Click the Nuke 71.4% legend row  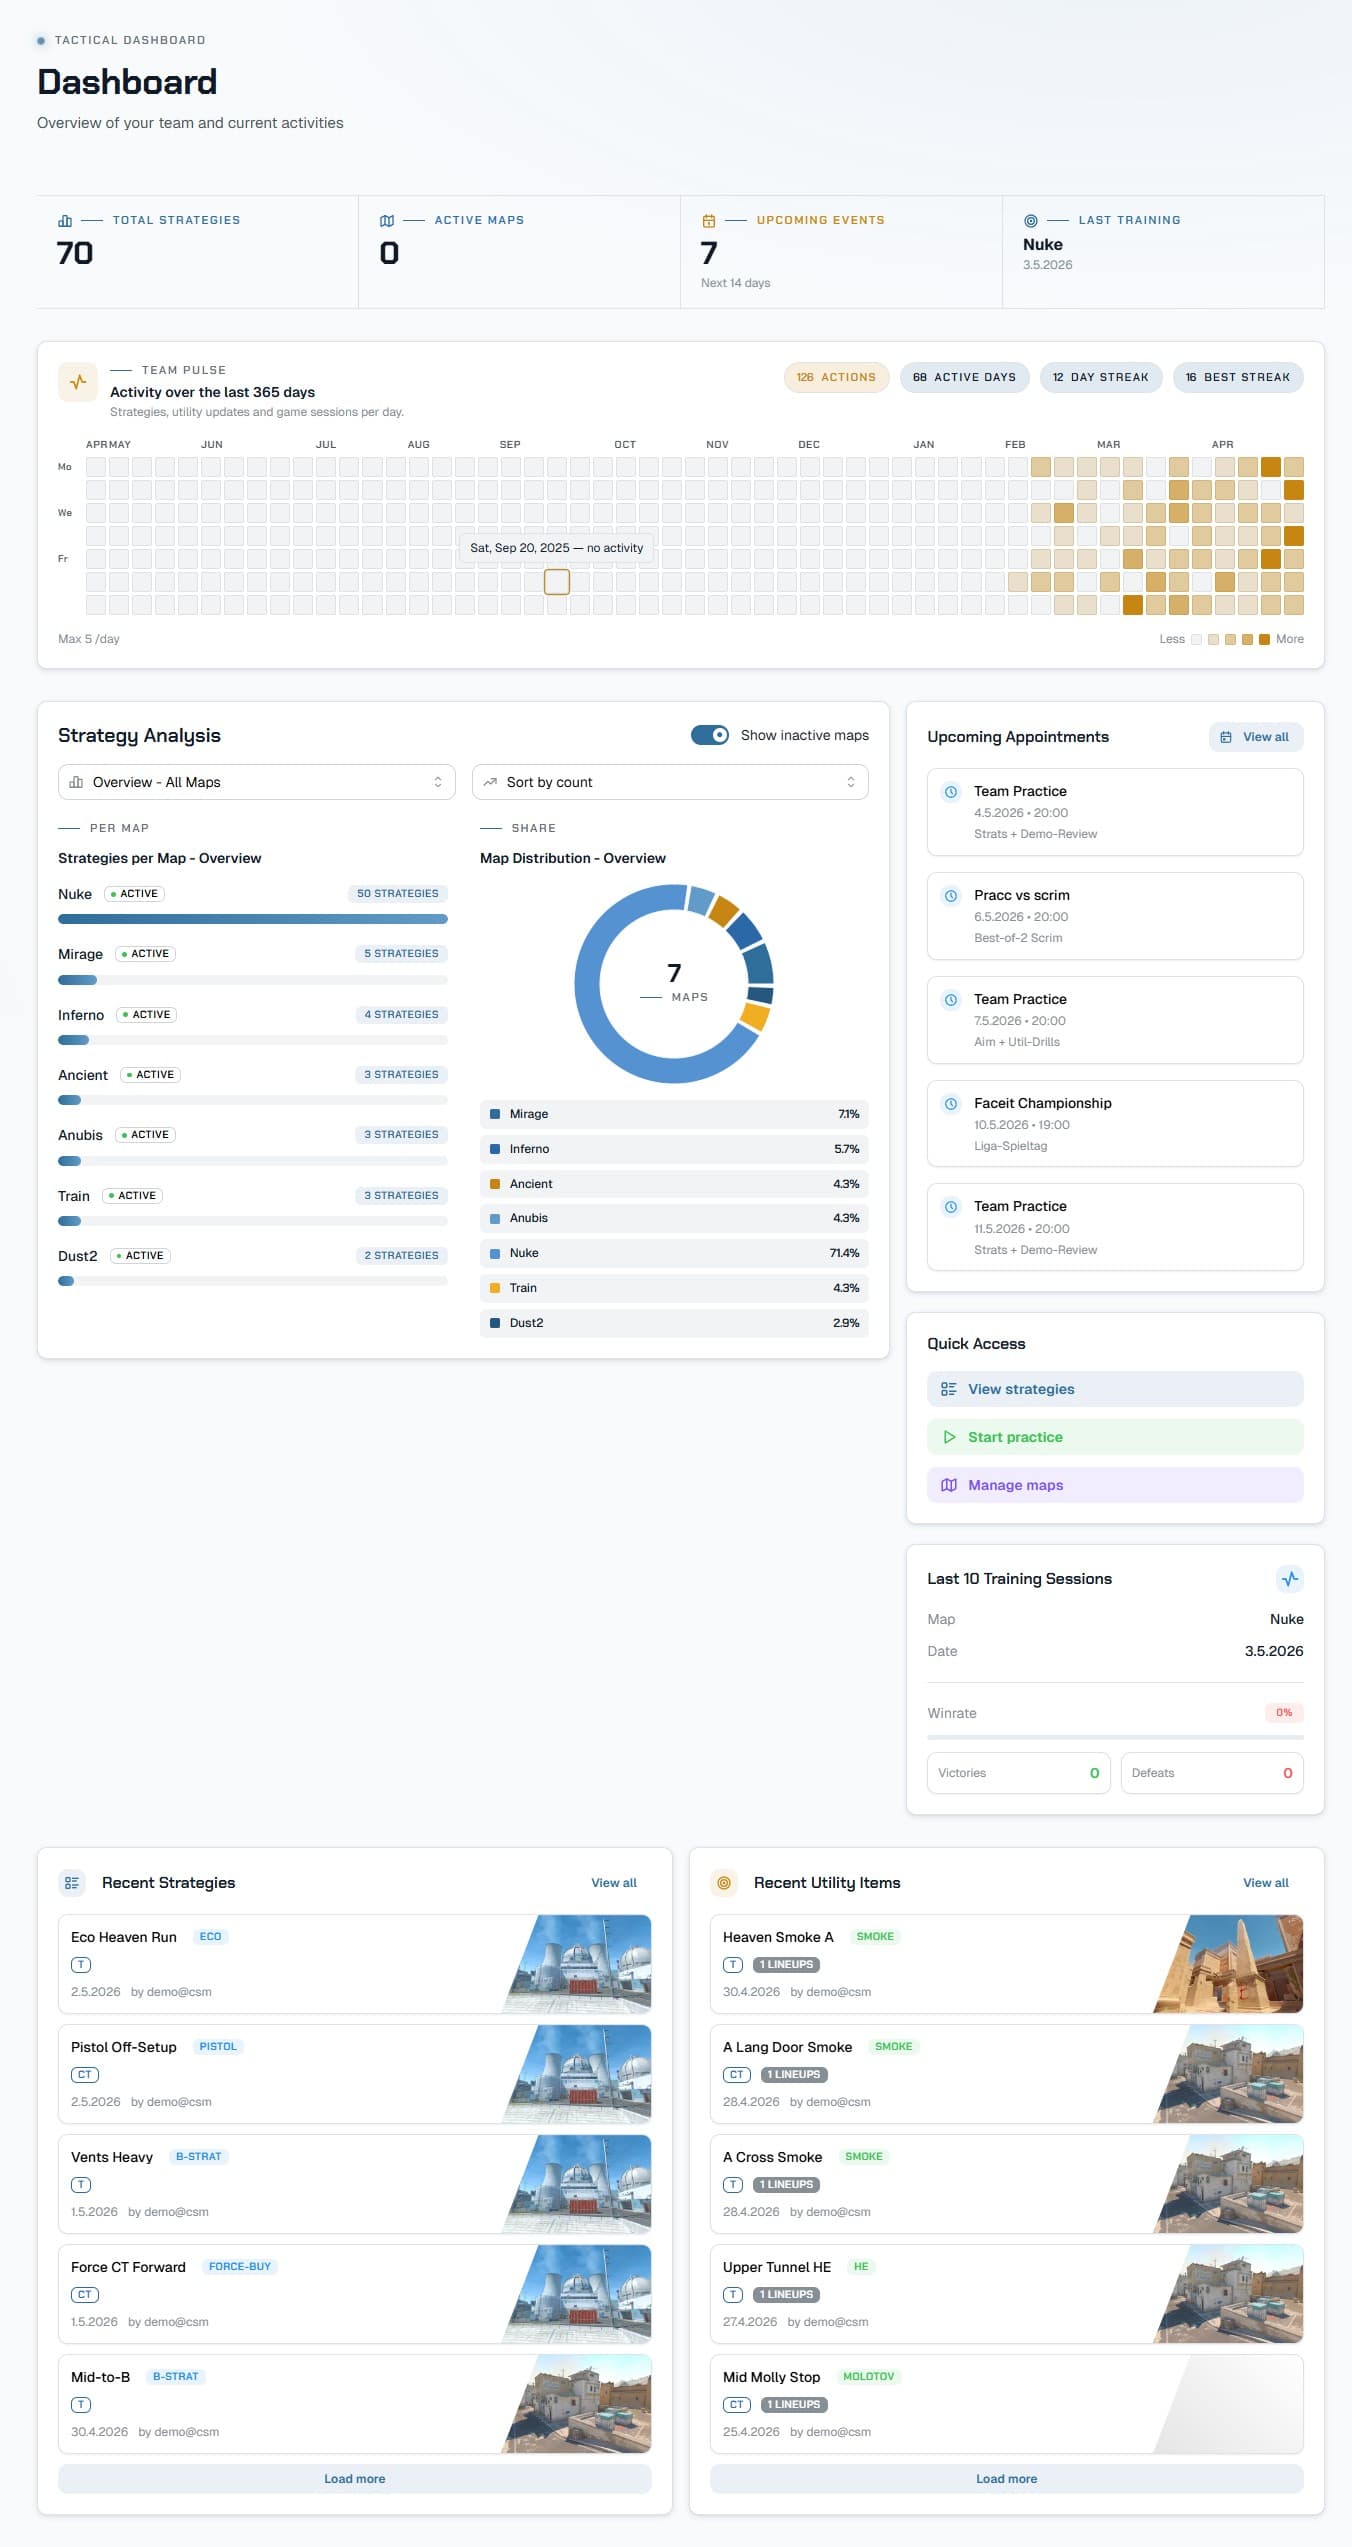674,1253
